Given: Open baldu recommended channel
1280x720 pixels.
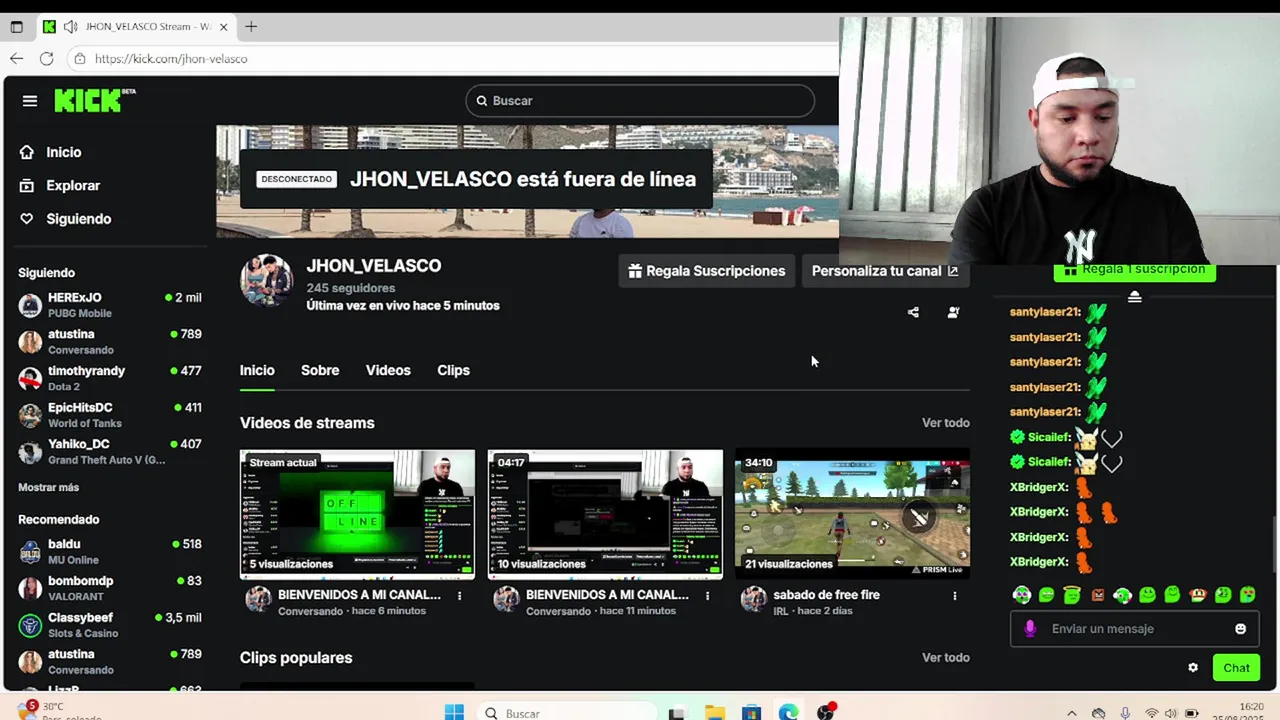Looking at the screenshot, I should pos(110,551).
